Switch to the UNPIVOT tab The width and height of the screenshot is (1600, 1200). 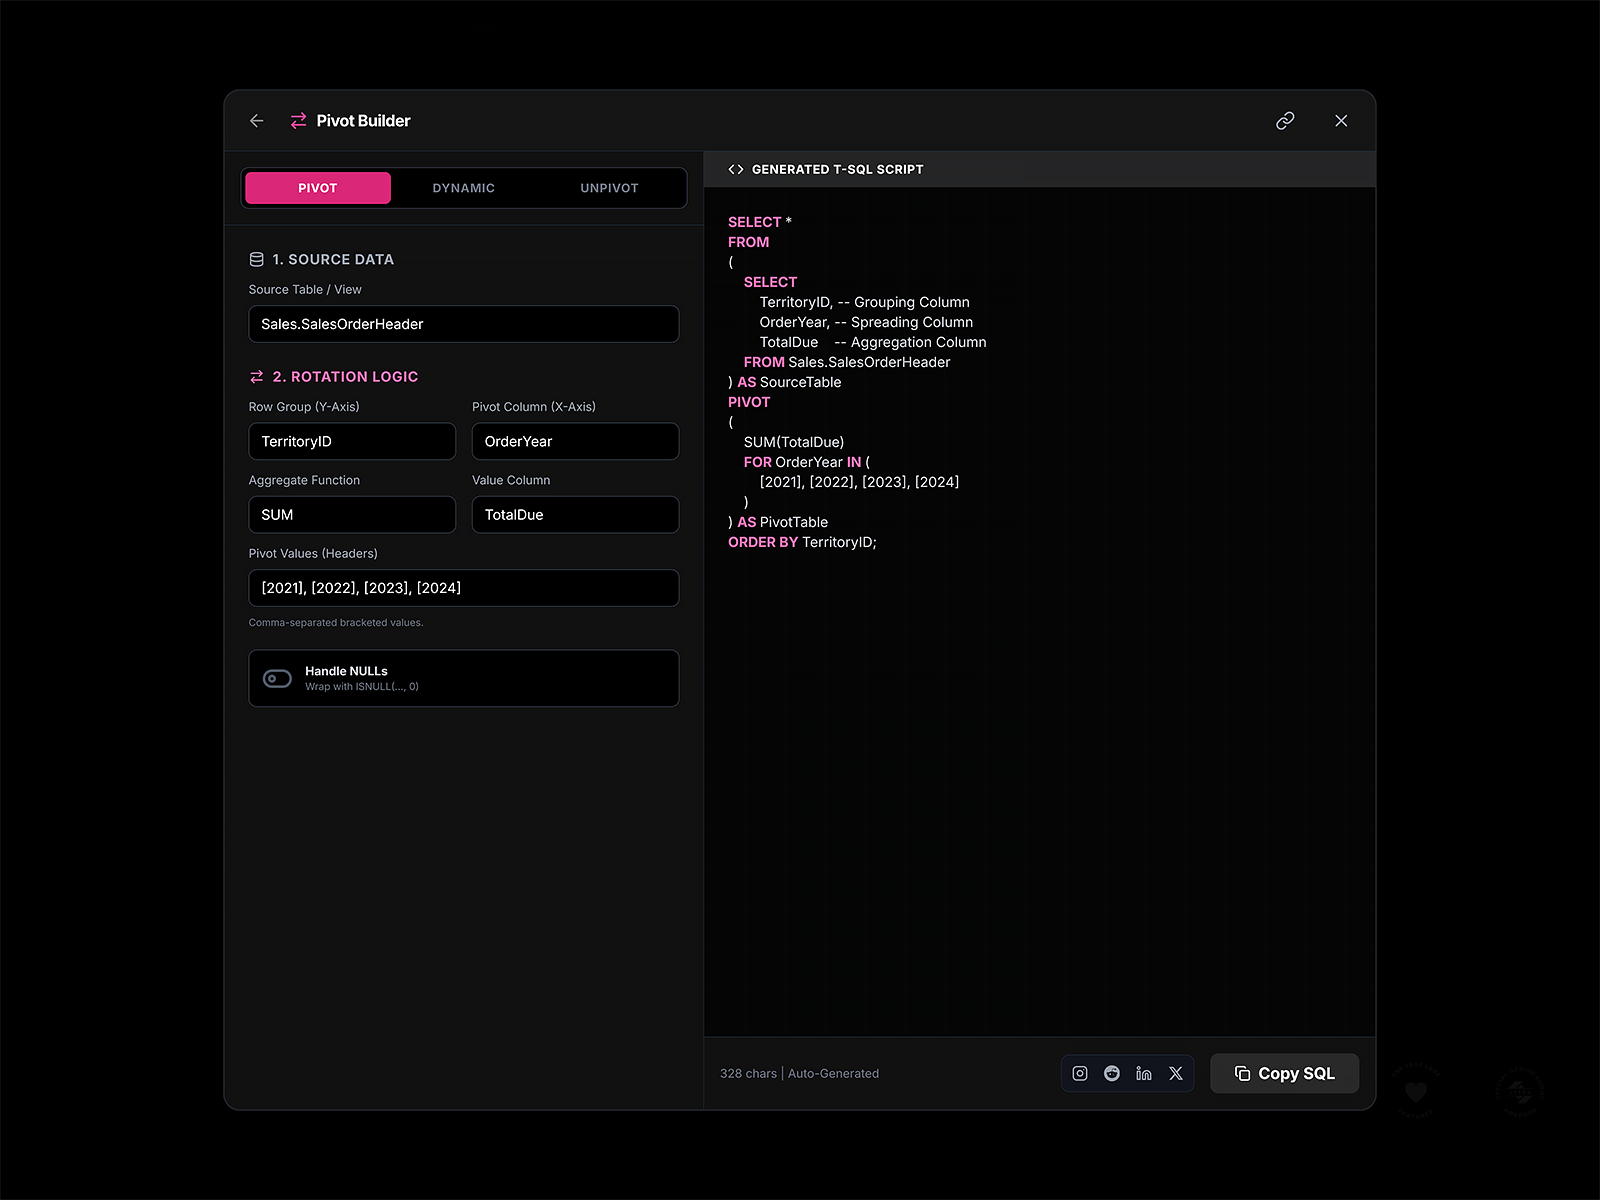coord(608,187)
